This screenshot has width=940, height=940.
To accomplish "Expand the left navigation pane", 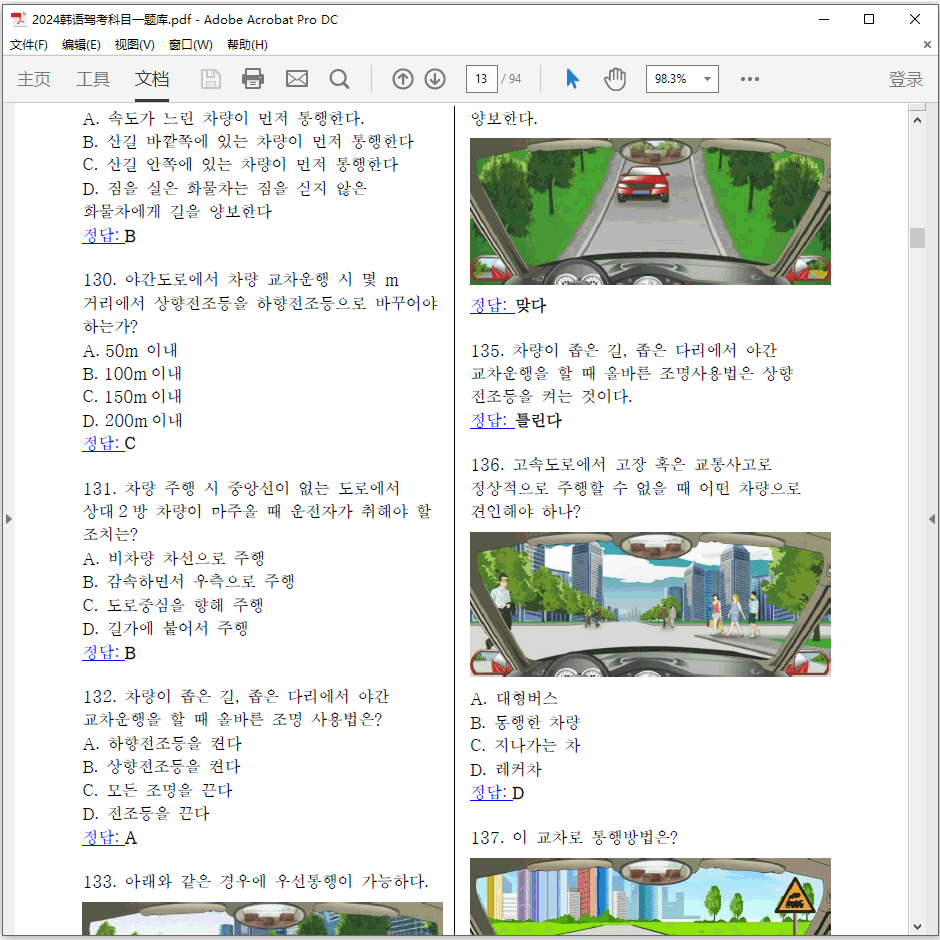I will (x=9, y=519).
